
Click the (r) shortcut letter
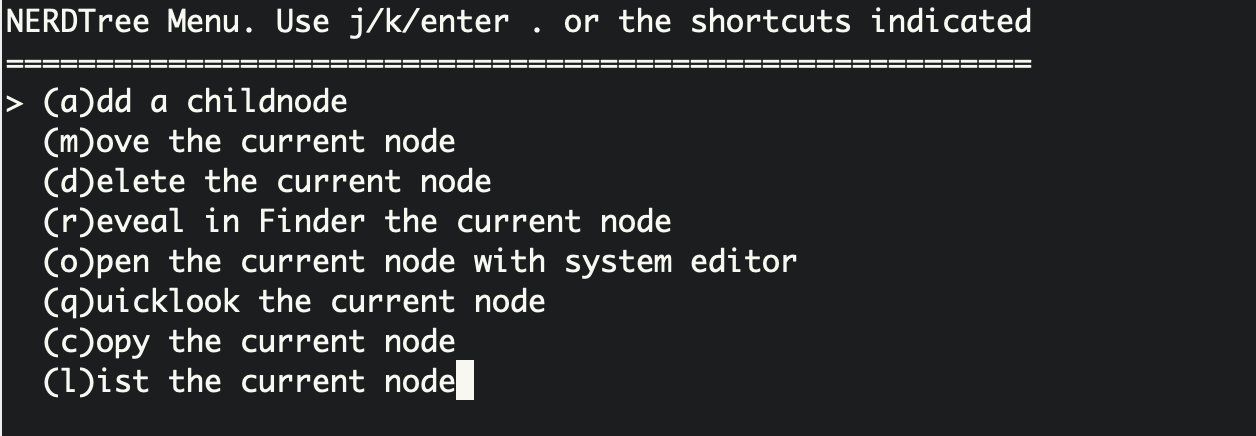[x=69, y=222]
